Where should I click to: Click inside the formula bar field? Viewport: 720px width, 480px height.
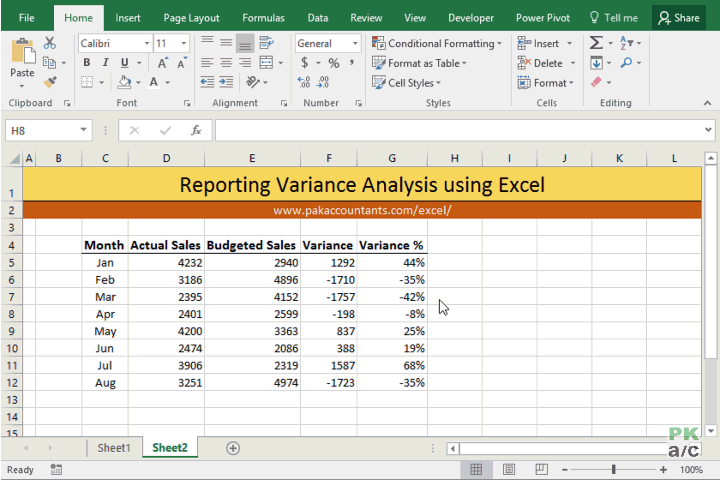[459, 130]
